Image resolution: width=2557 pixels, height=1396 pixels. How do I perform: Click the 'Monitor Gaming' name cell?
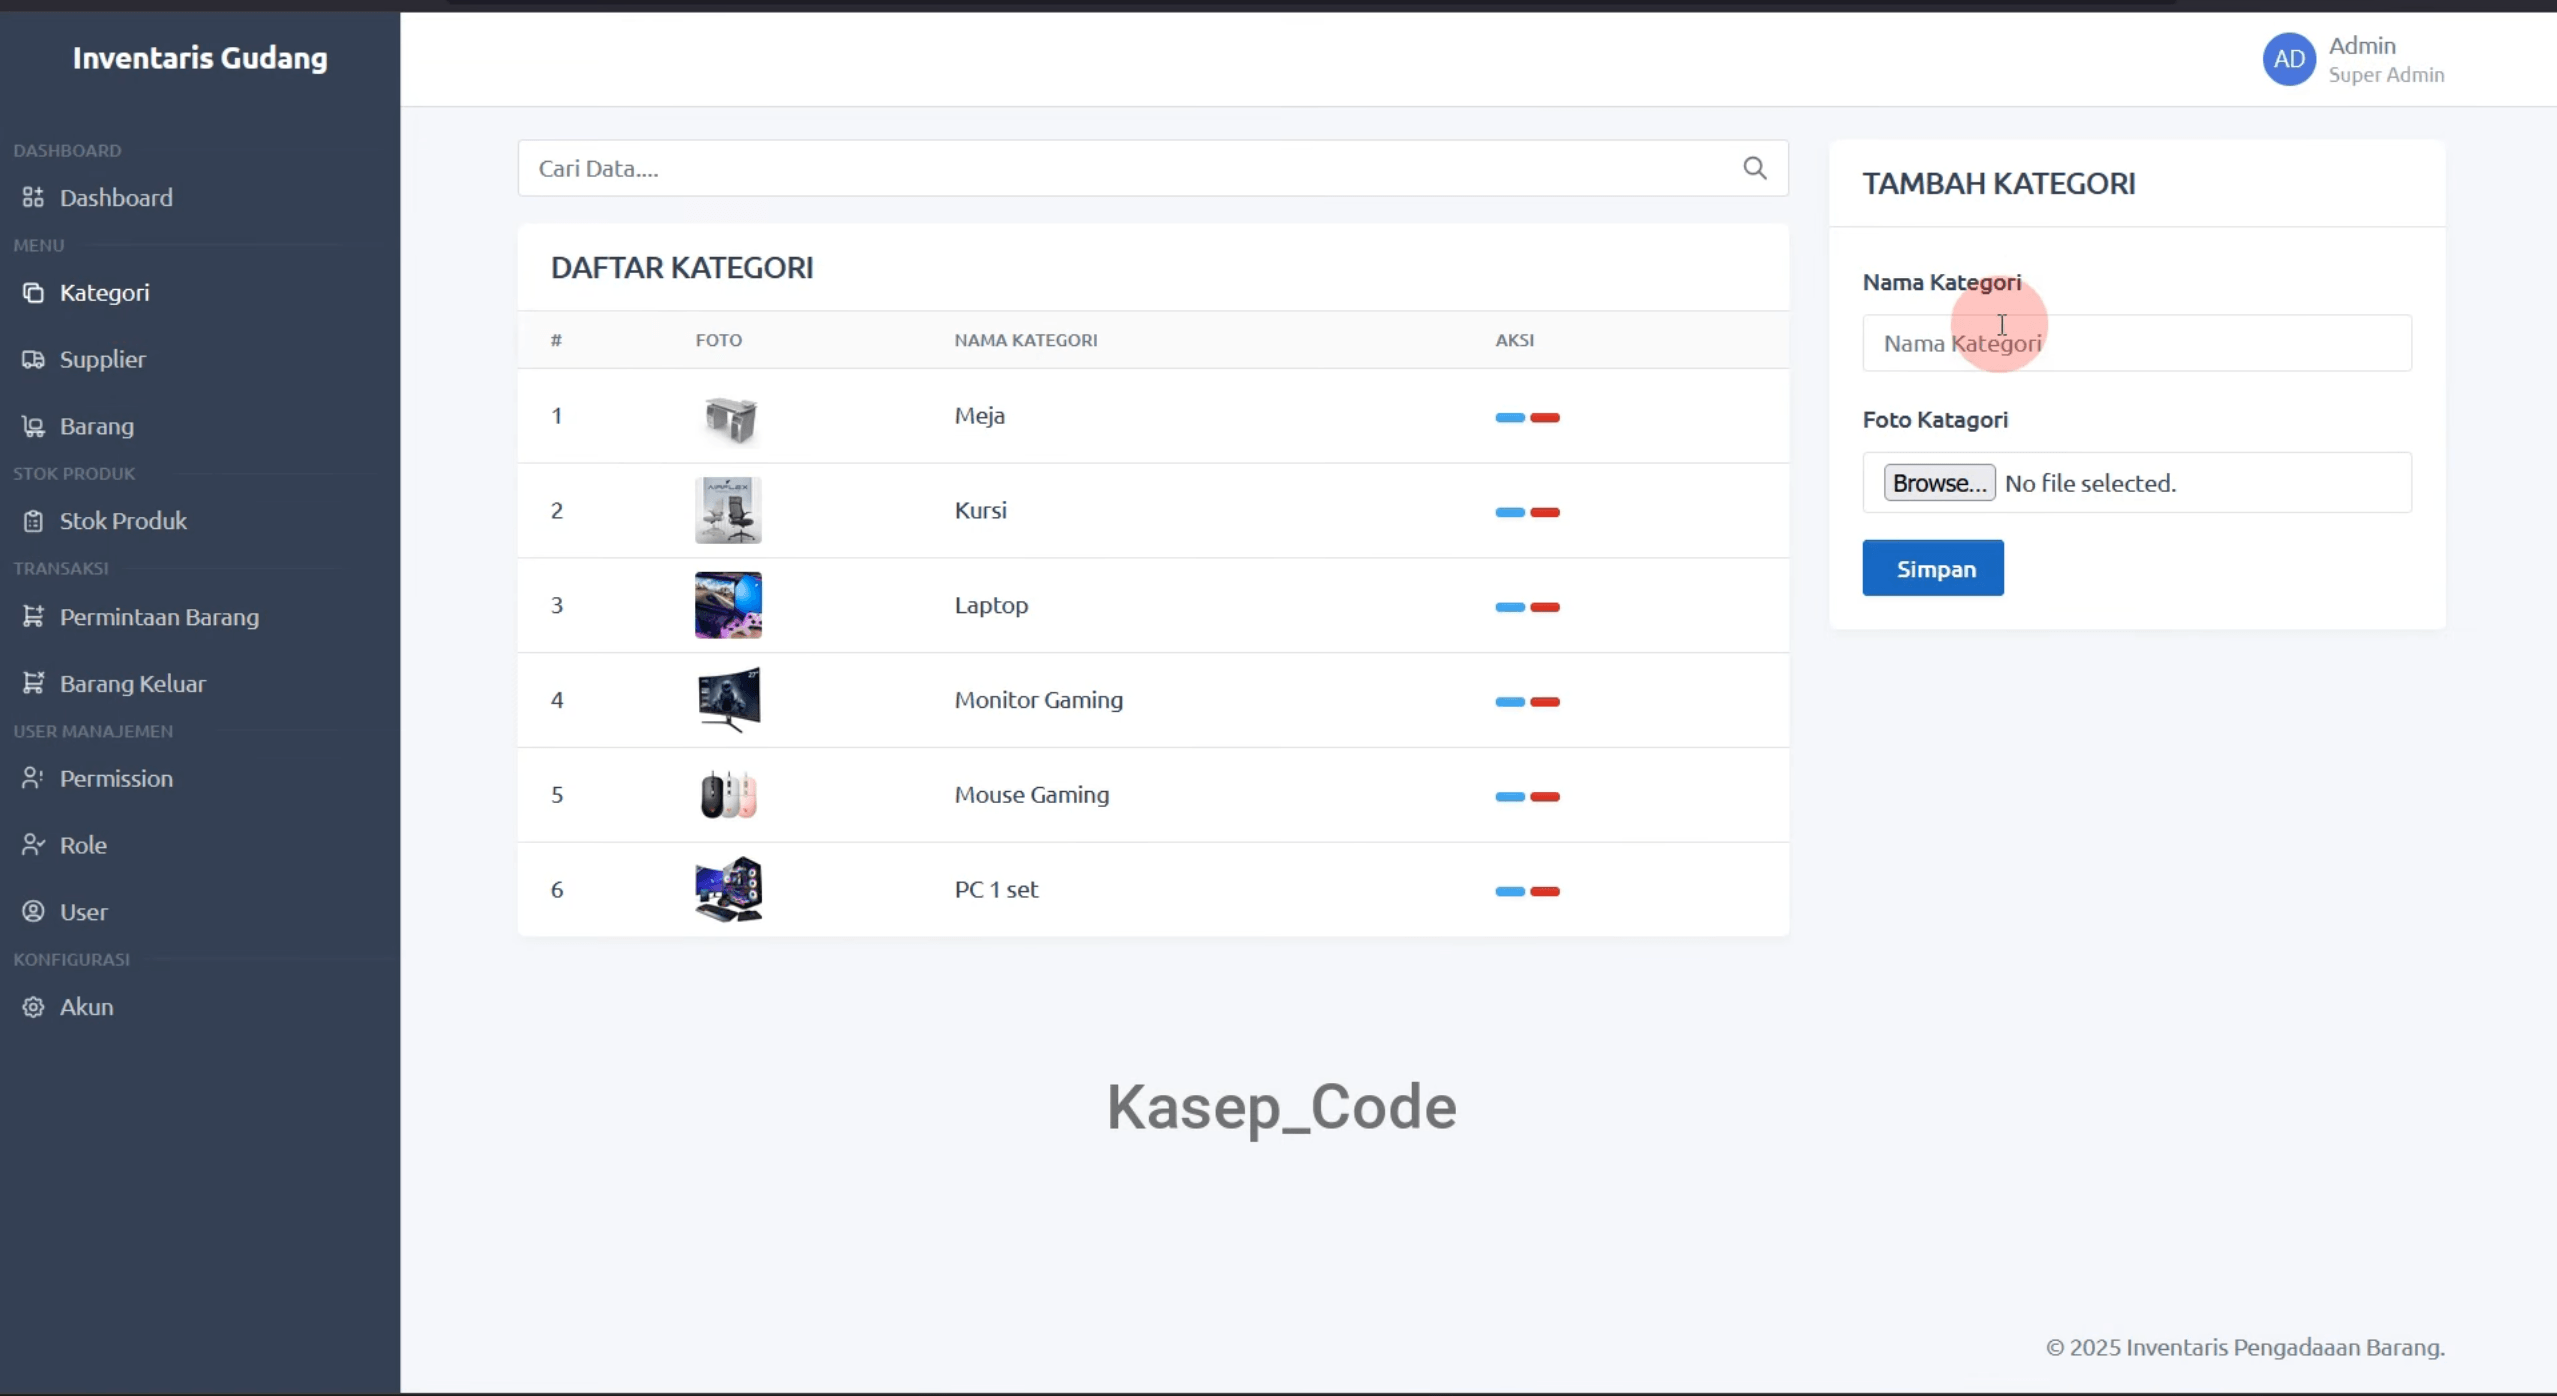point(1038,700)
